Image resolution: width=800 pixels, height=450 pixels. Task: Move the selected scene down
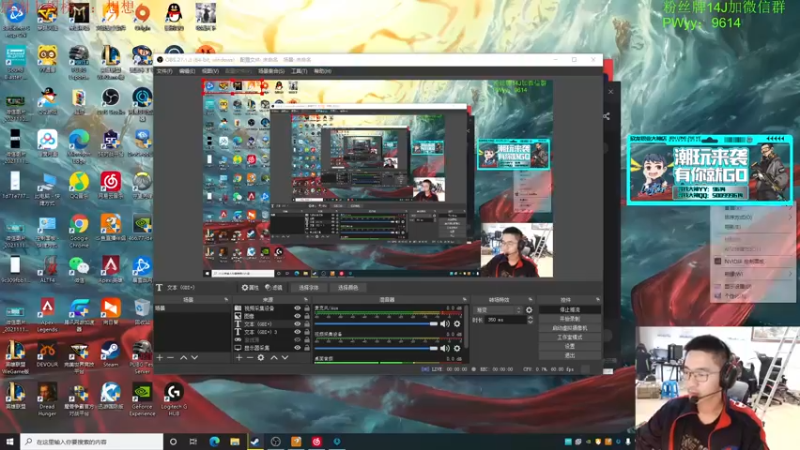[x=194, y=358]
